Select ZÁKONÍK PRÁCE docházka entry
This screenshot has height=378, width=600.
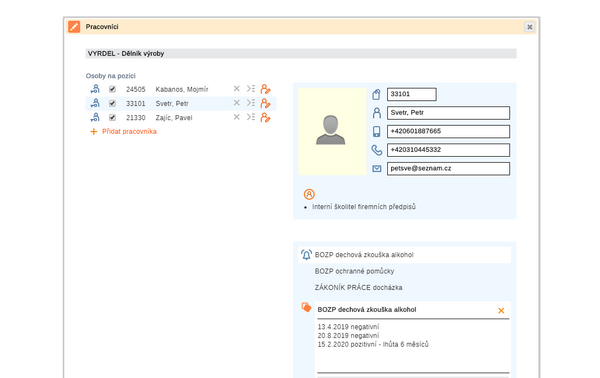click(x=359, y=288)
